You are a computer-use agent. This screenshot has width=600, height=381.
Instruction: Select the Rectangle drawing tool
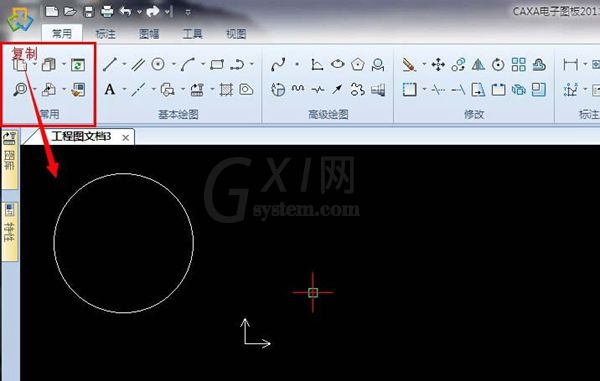pos(217,64)
